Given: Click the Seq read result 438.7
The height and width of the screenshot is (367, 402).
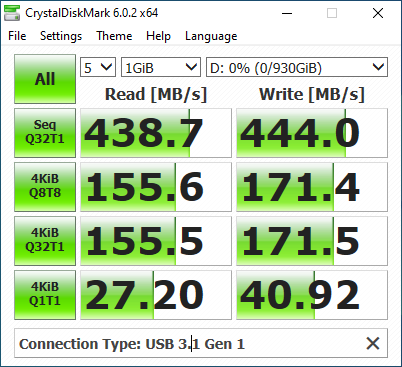Looking at the screenshot, I should click(156, 133).
